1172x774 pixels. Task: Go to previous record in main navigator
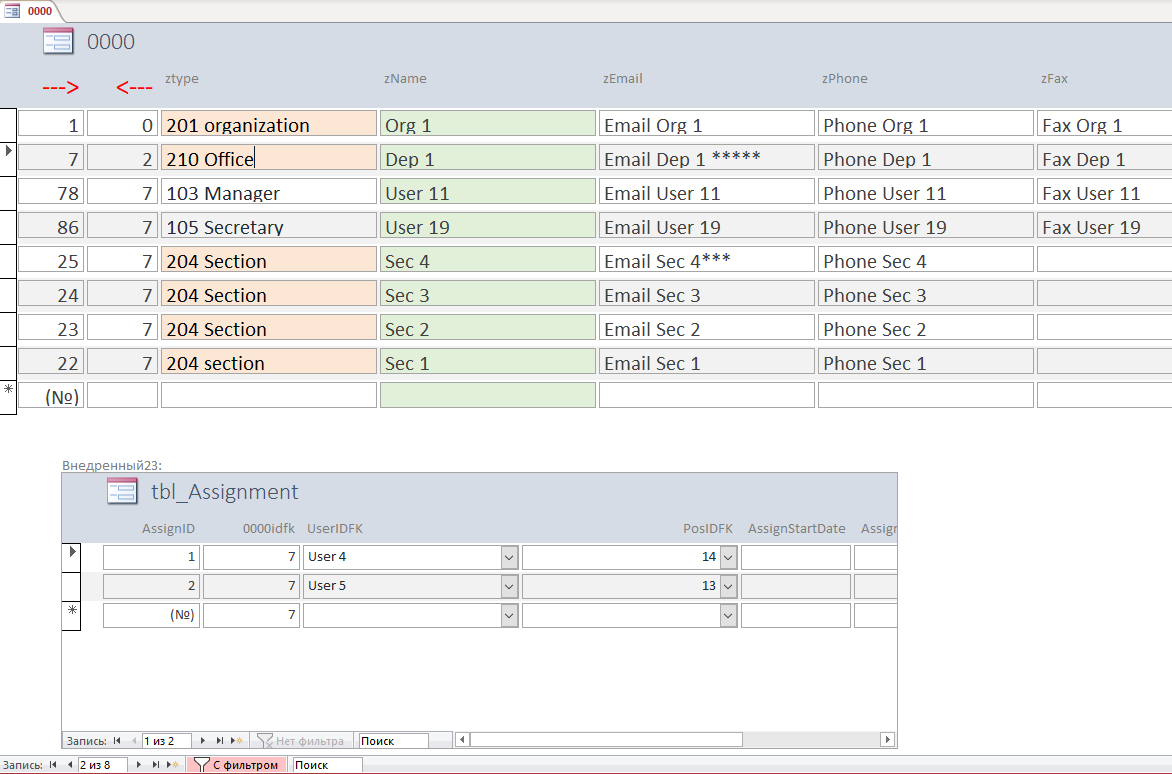69,765
